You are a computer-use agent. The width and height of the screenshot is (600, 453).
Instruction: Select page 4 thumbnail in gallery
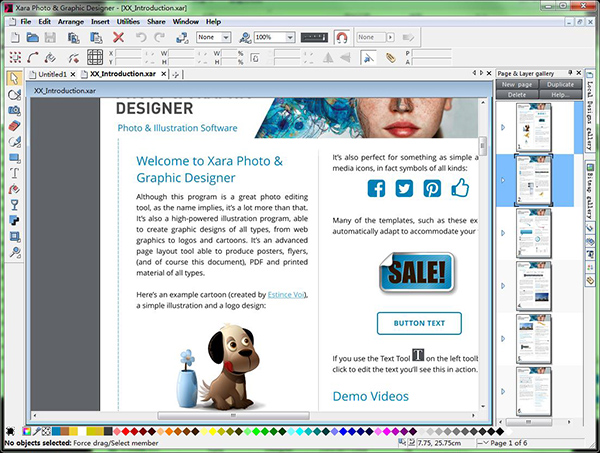pos(533,286)
